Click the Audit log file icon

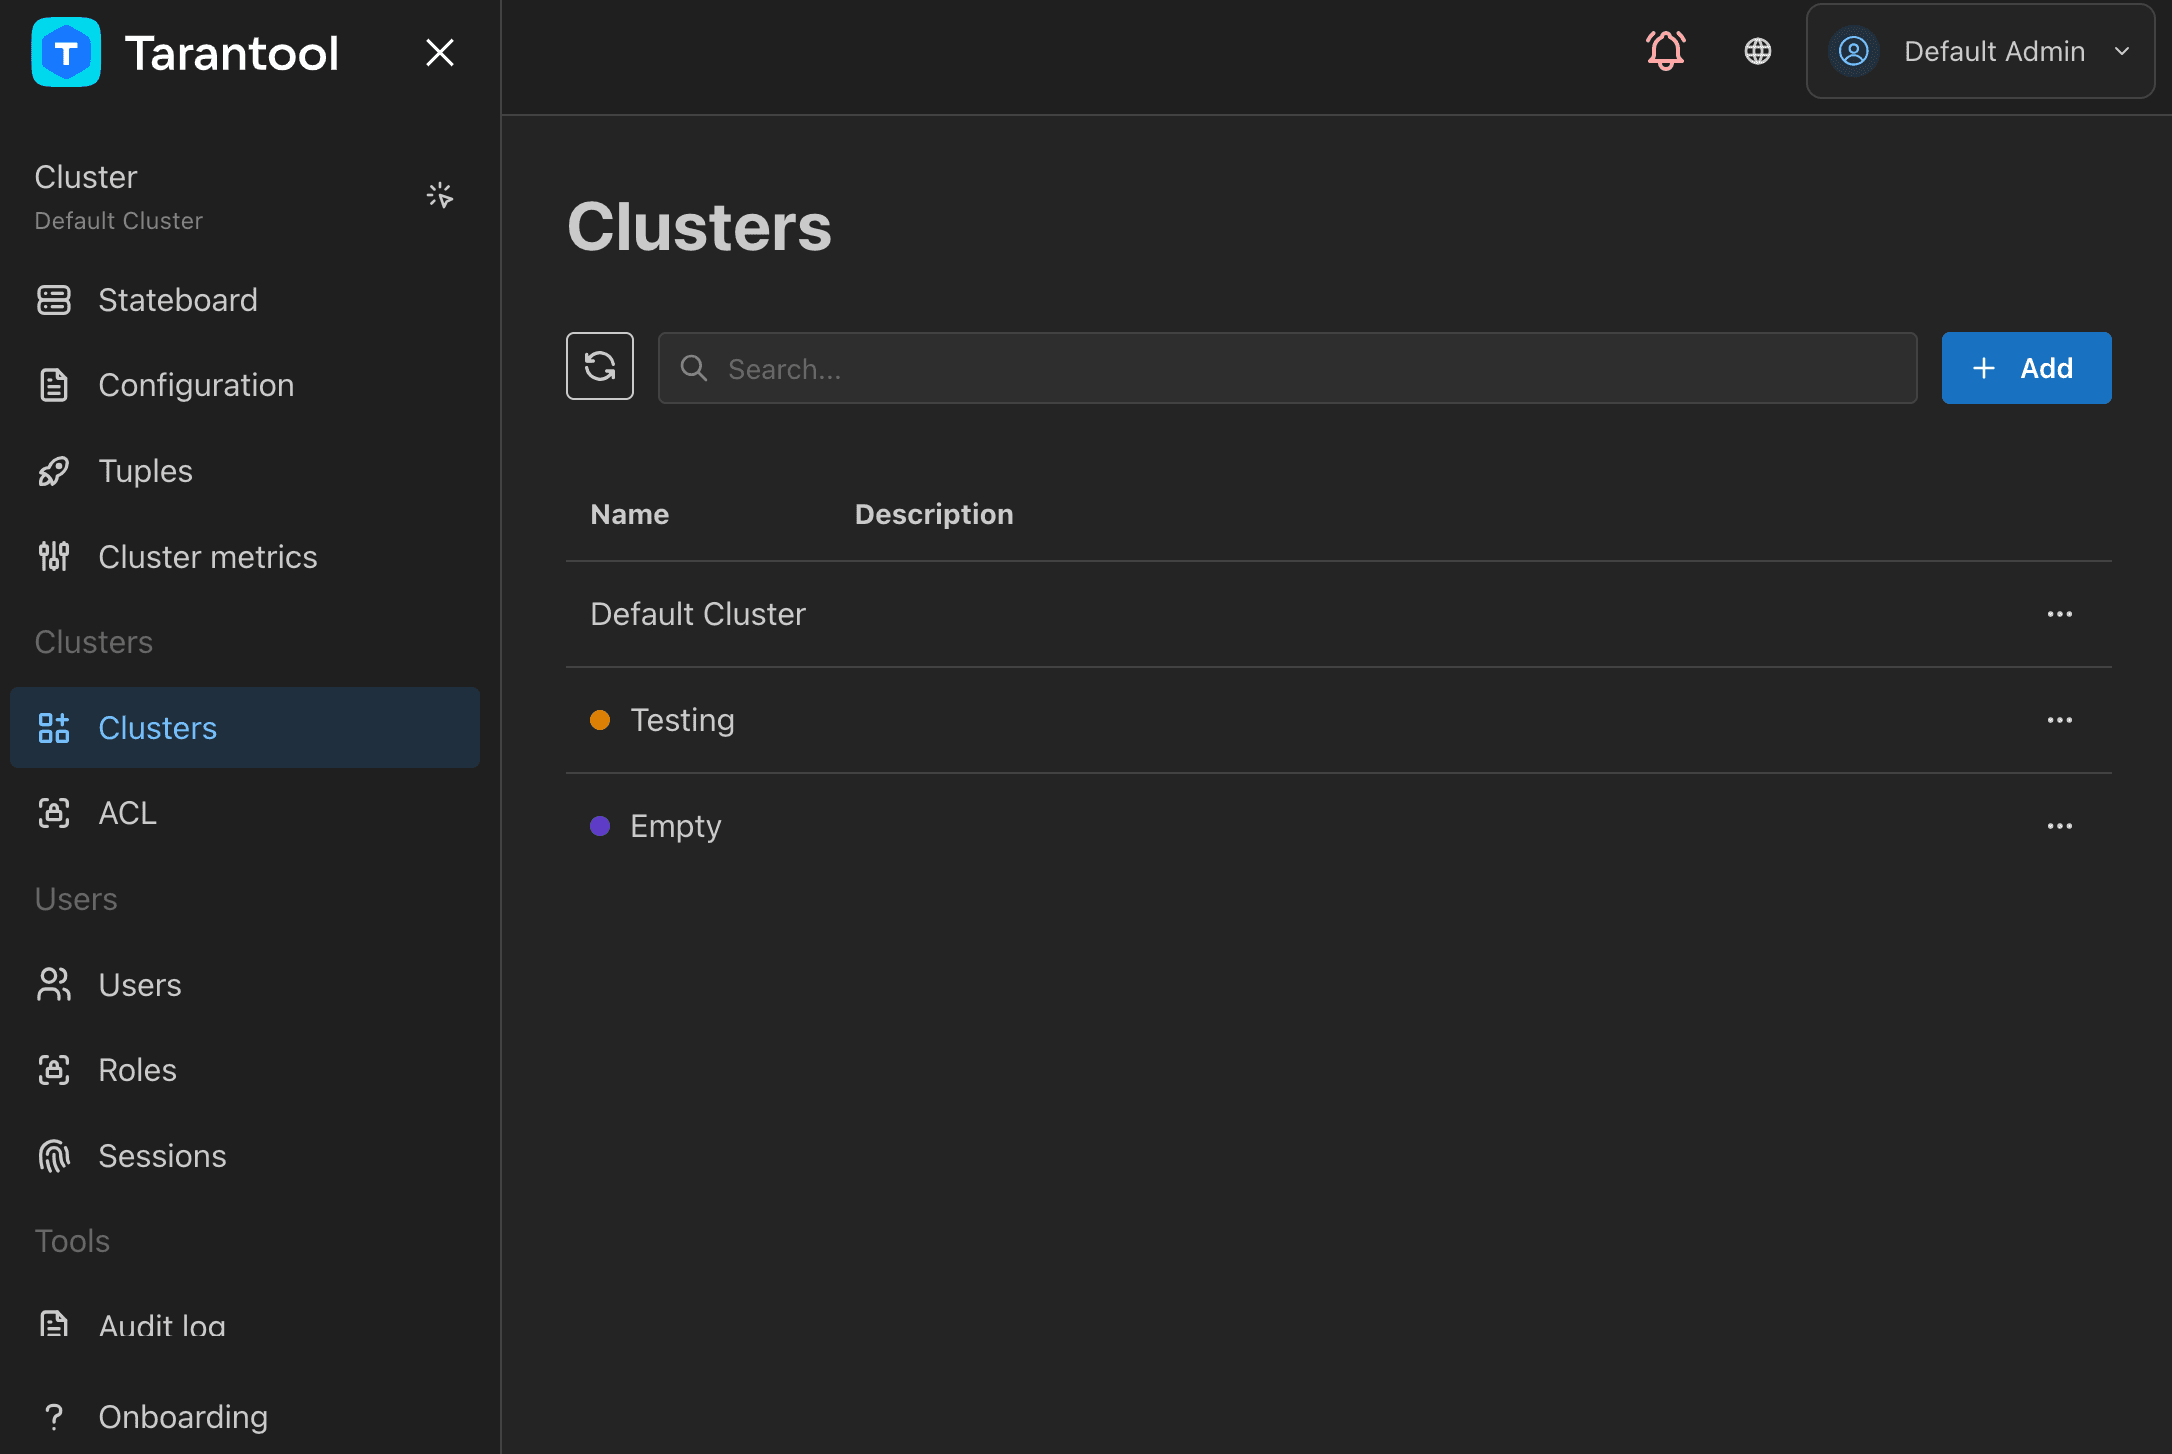pyautogui.click(x=54, y=1324)
